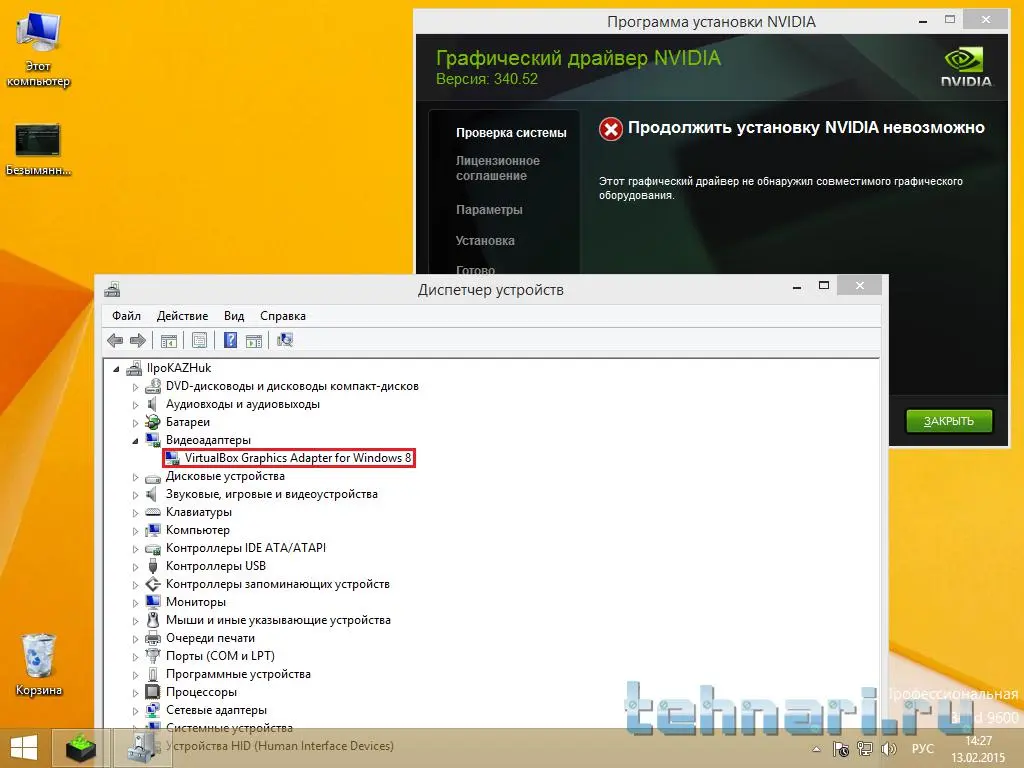Click the action pane toolbar icon

(x=253, y=340)
